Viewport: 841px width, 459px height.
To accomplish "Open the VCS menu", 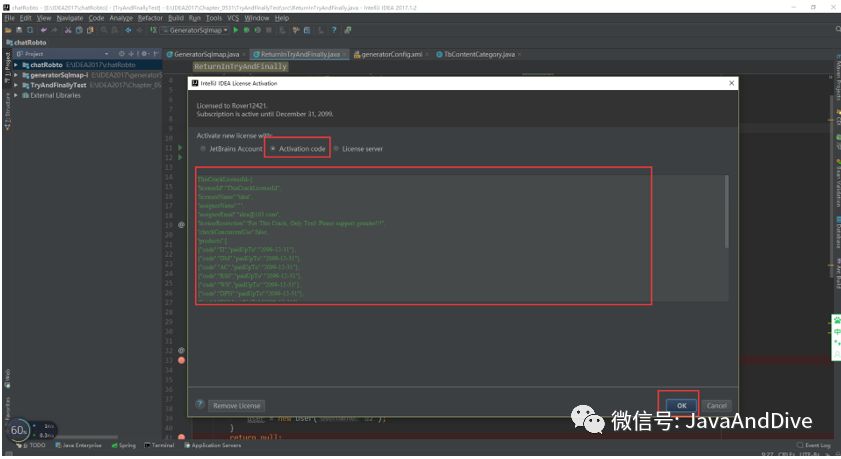I will [233, 18].
